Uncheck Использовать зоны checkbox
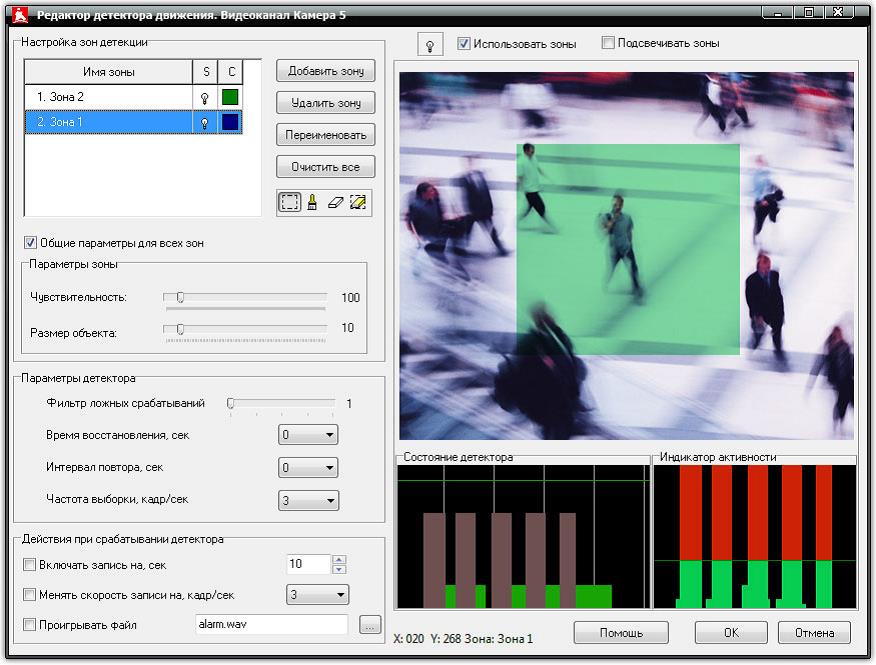The height and width of the screenshot is (665, 876). (x=463, y=44)
